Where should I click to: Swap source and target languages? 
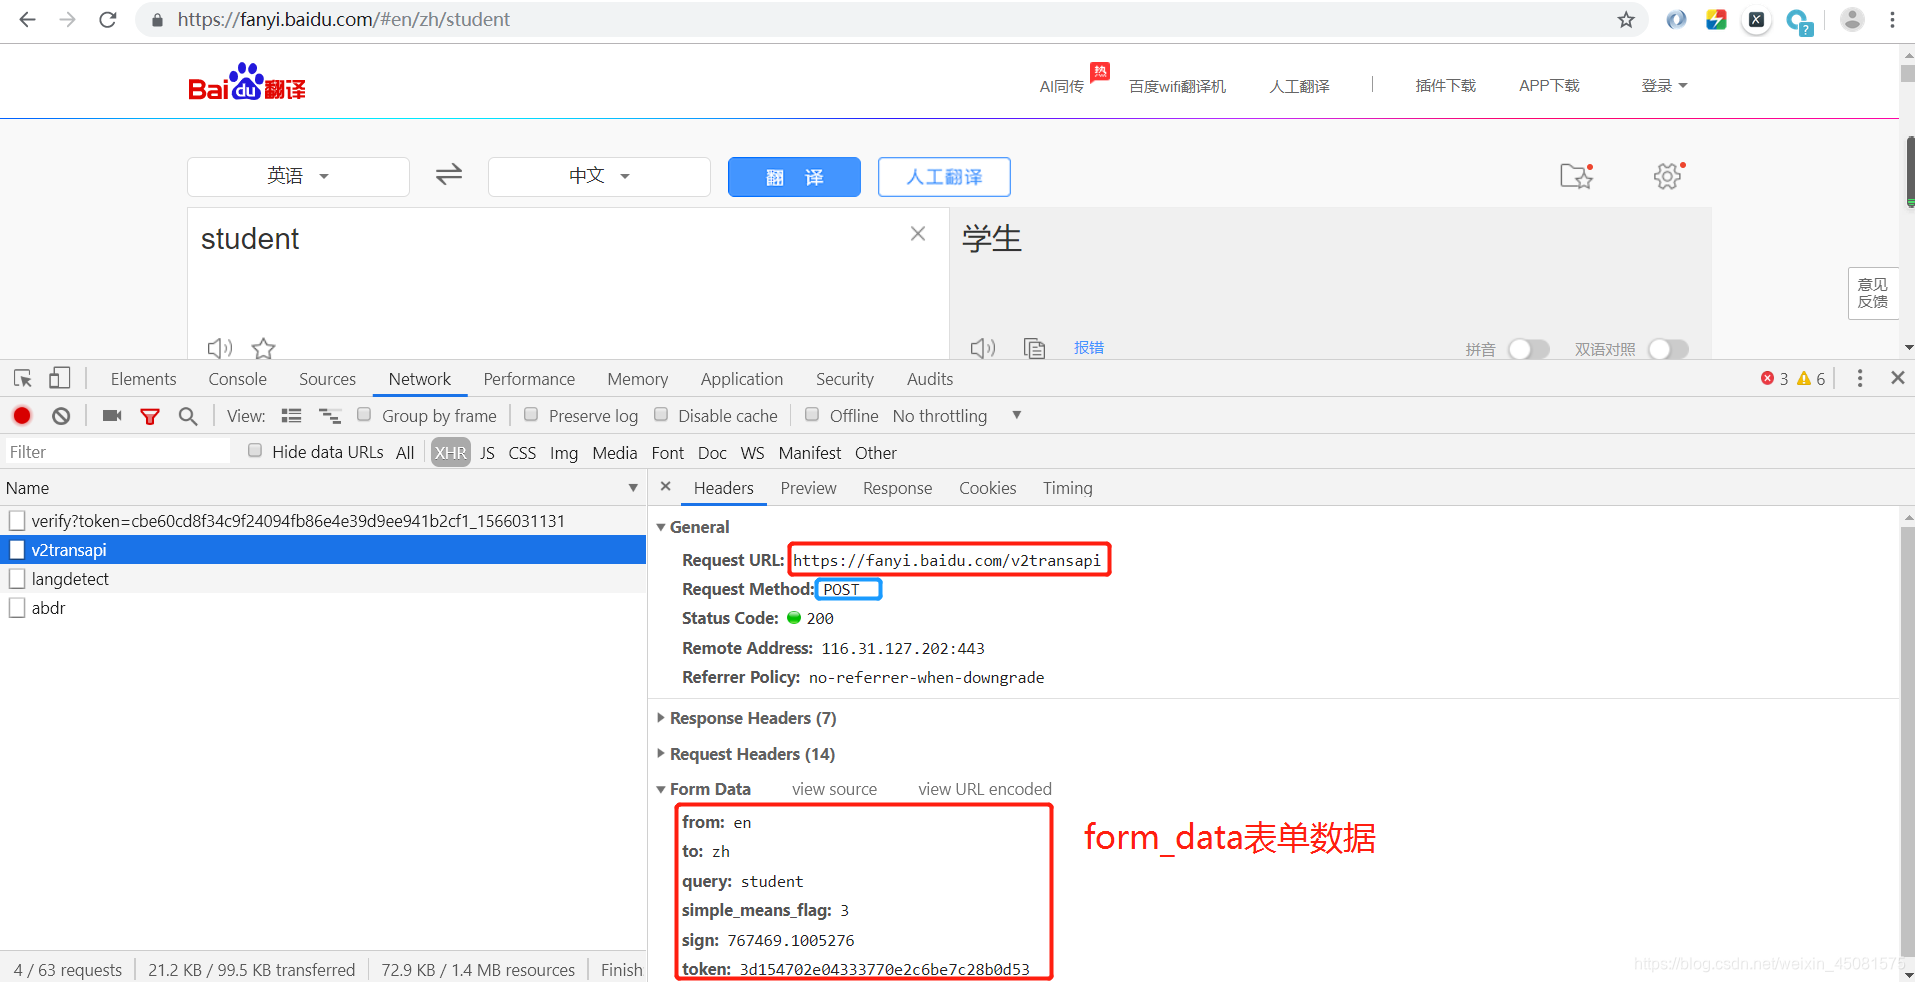(x=449, y=175)
